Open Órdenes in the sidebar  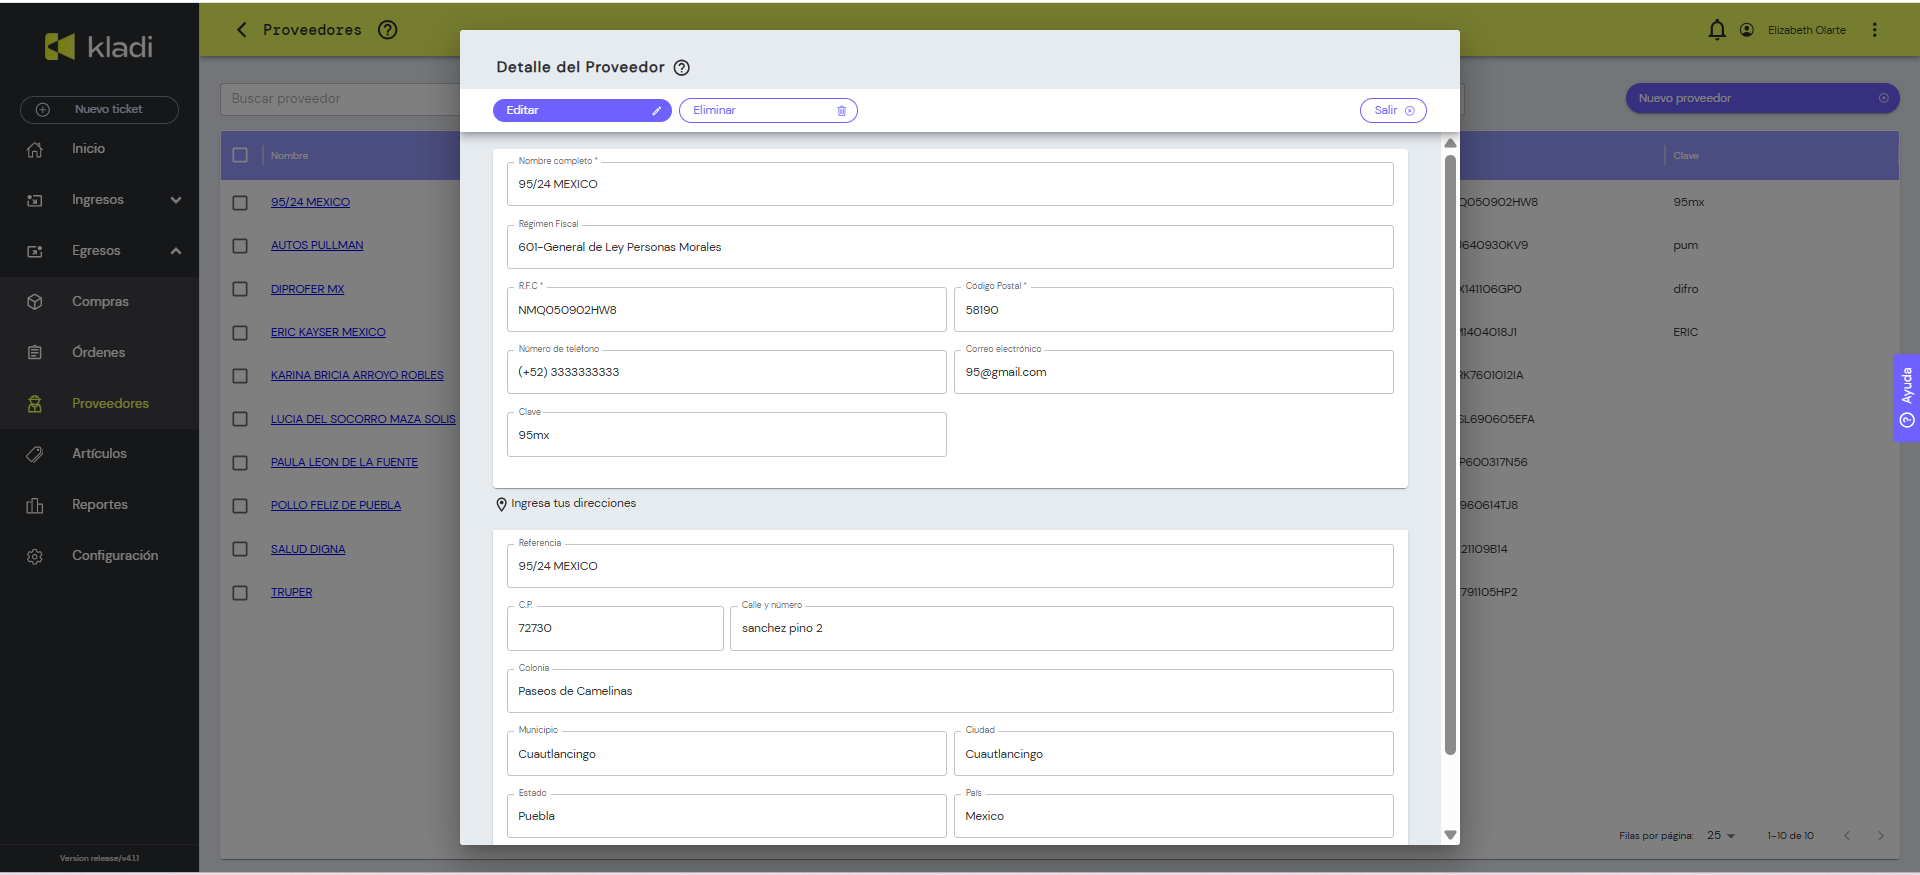click(x=98, y=353)
